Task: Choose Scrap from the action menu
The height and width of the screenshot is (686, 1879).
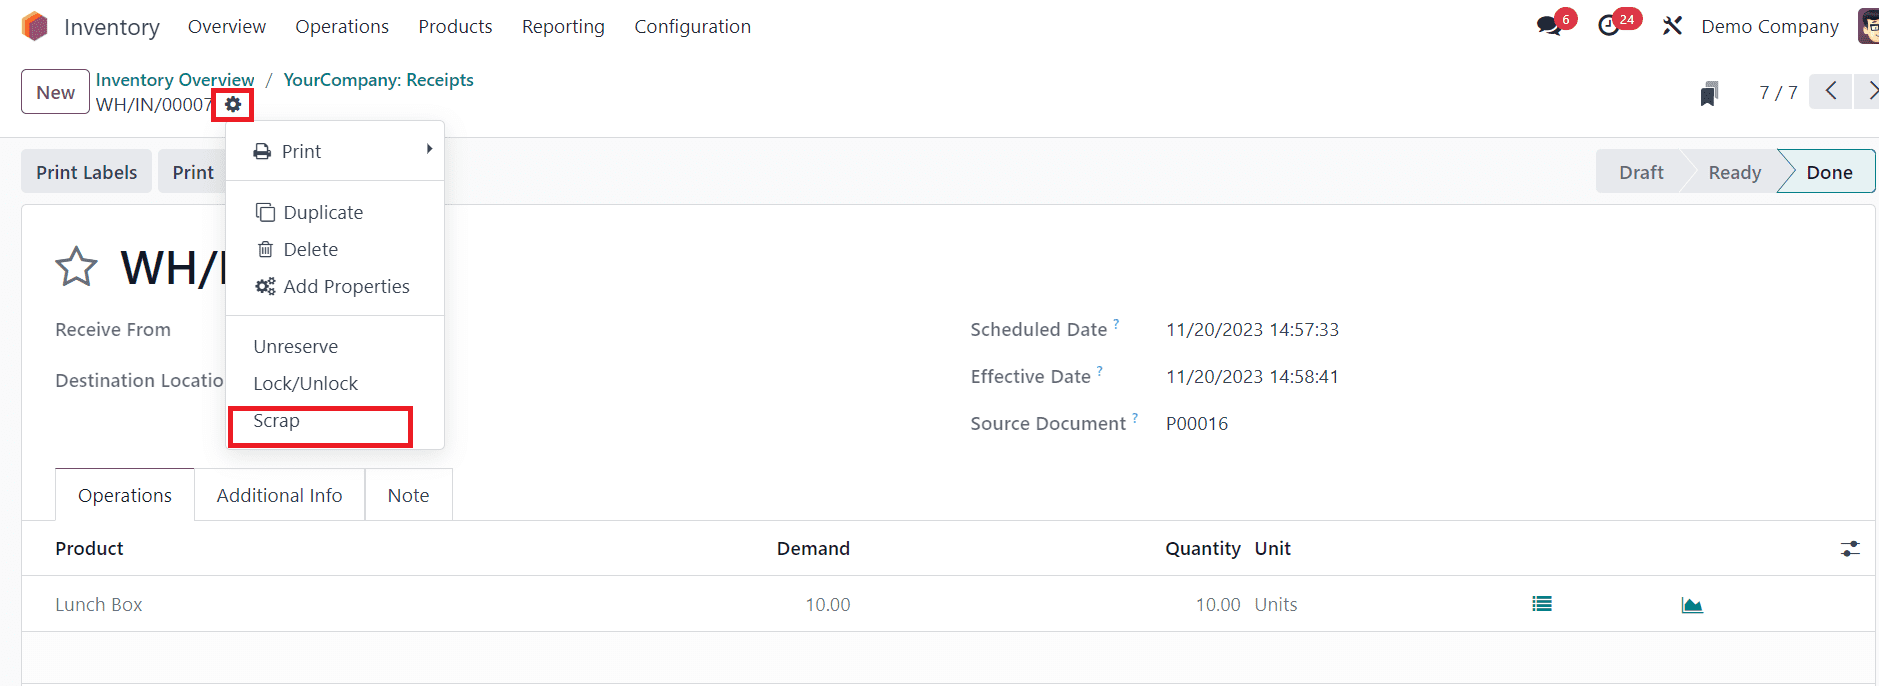Action: [x=277, y=421]
